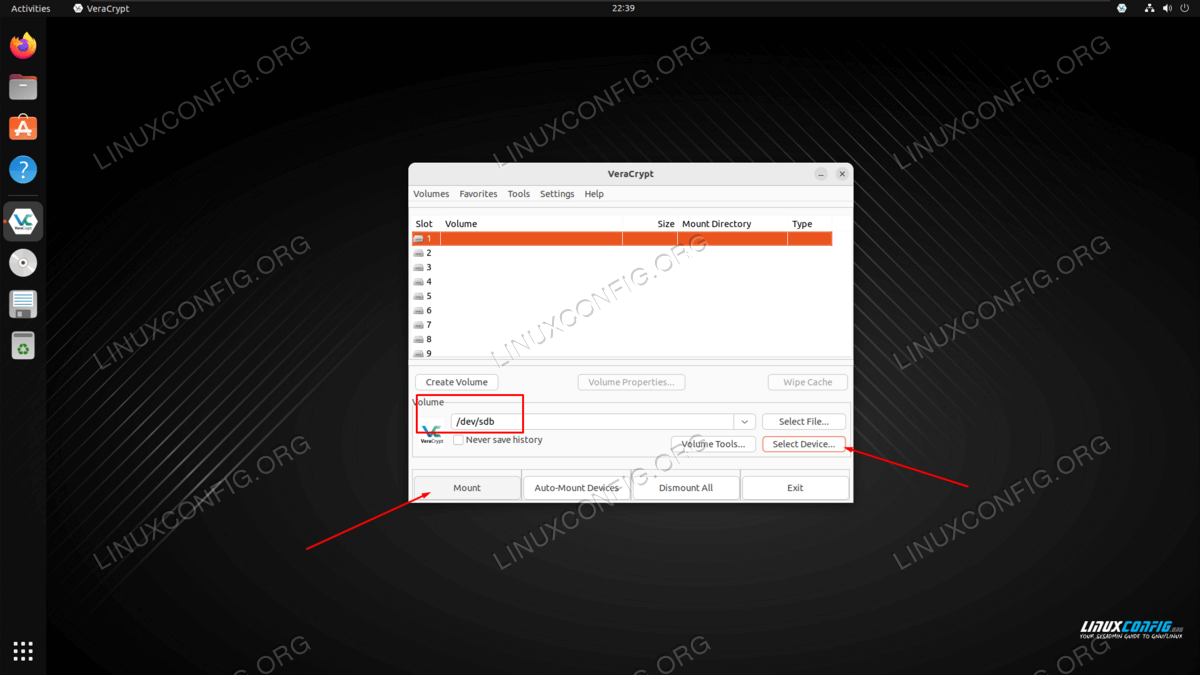Select slot 4 in the volume list

622,282
